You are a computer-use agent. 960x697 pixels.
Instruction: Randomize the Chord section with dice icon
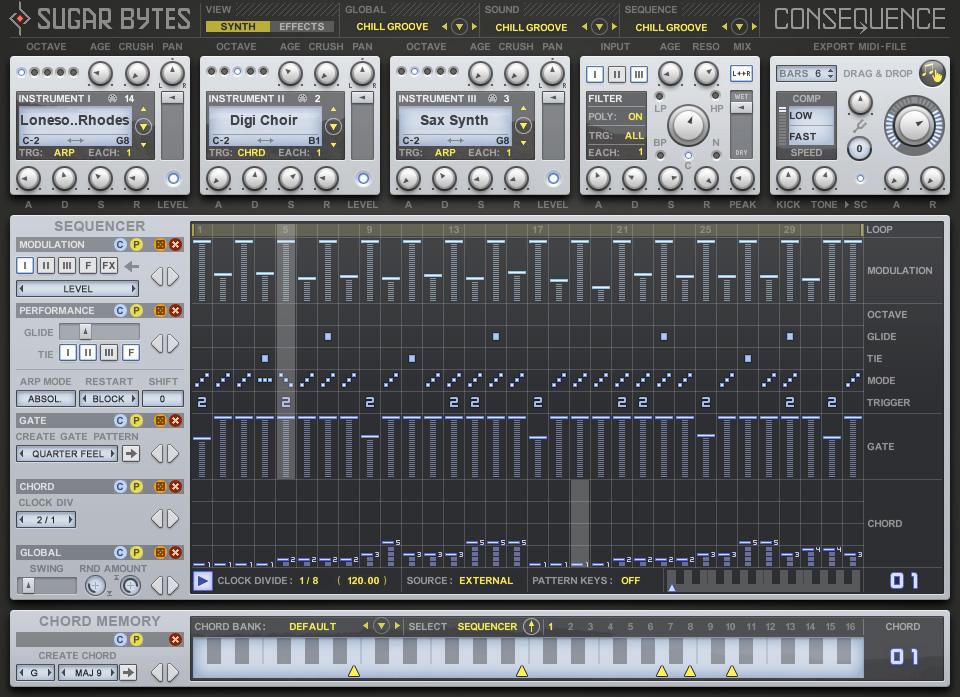coord(160,487)
